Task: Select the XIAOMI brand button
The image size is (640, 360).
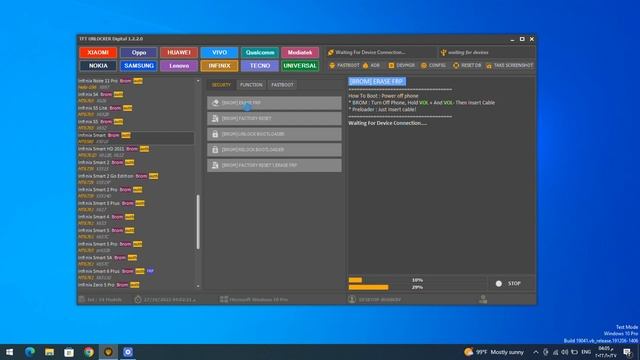Action: point(98,53)
